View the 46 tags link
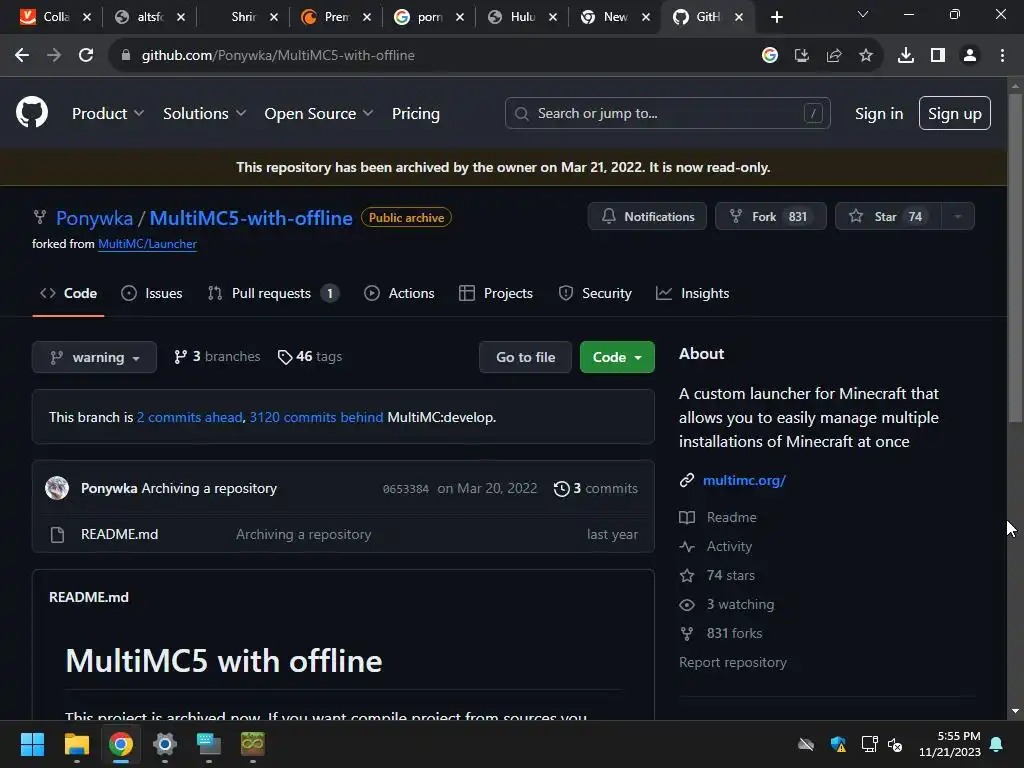 point(310,357)
